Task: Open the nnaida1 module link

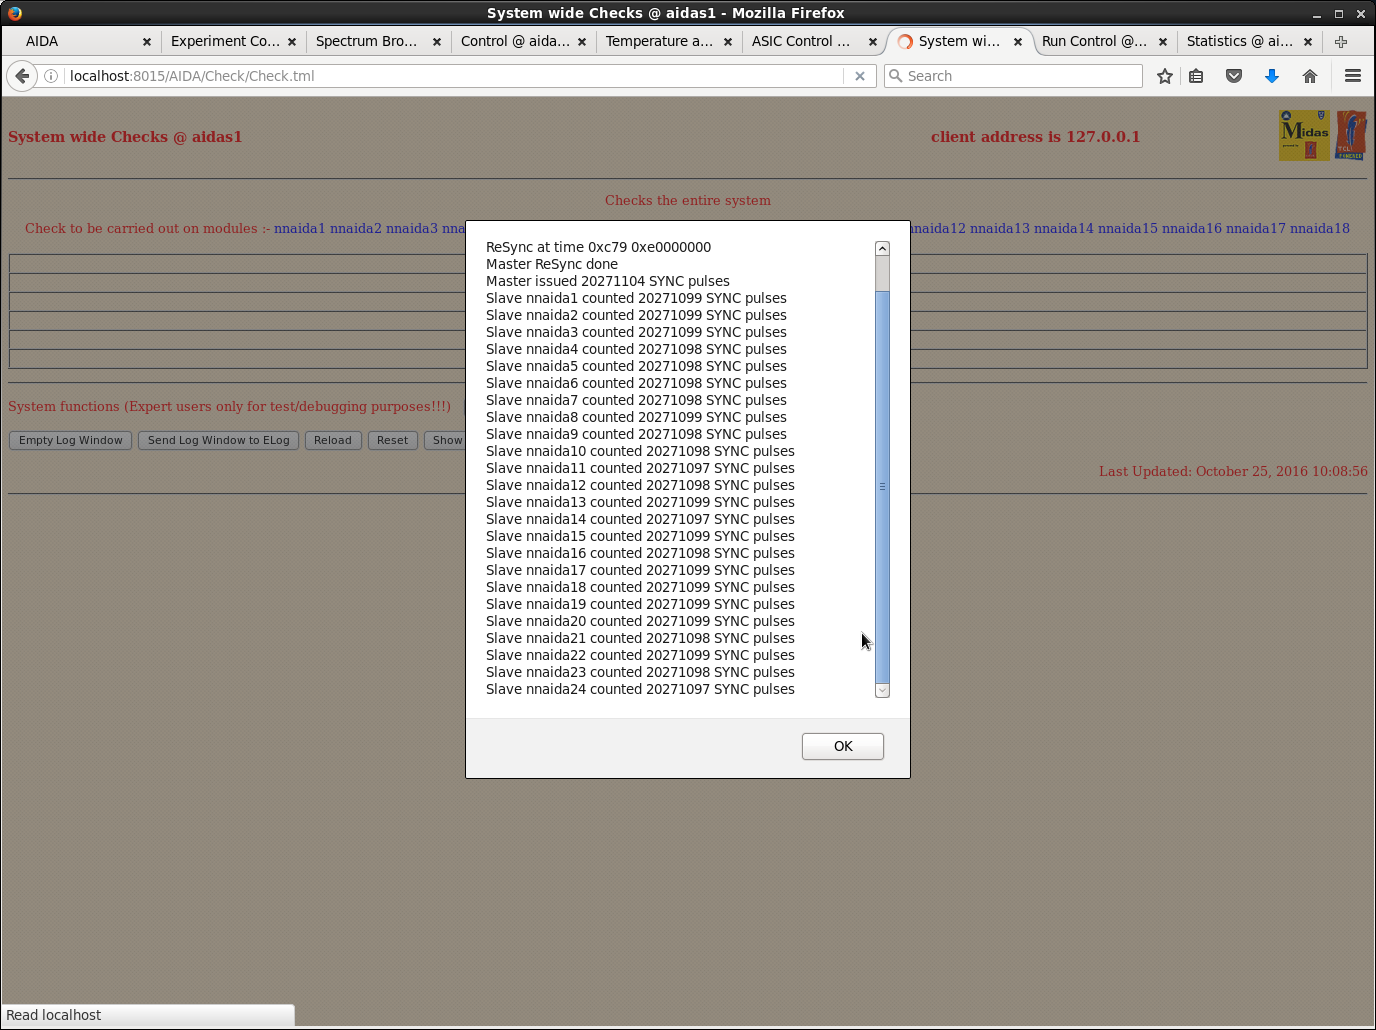Action: [x=300, y=228]
